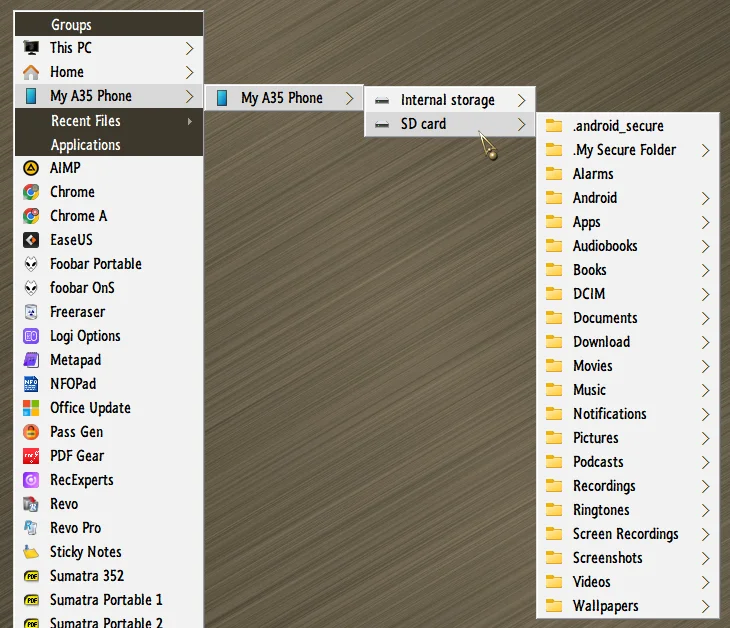Open the SD card menu entry
The width and height of the screenshot is (730, 628).
pyautogui.click(x=449, y=124)
